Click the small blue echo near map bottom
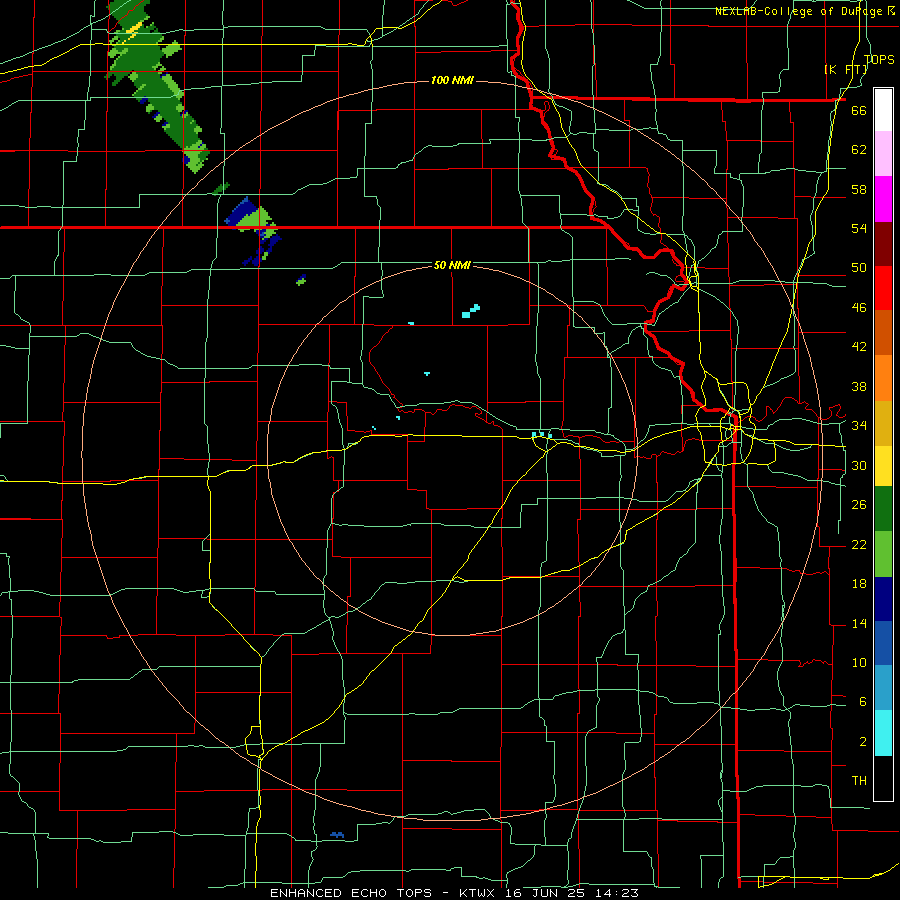The image size is (900, 900). 337,835
